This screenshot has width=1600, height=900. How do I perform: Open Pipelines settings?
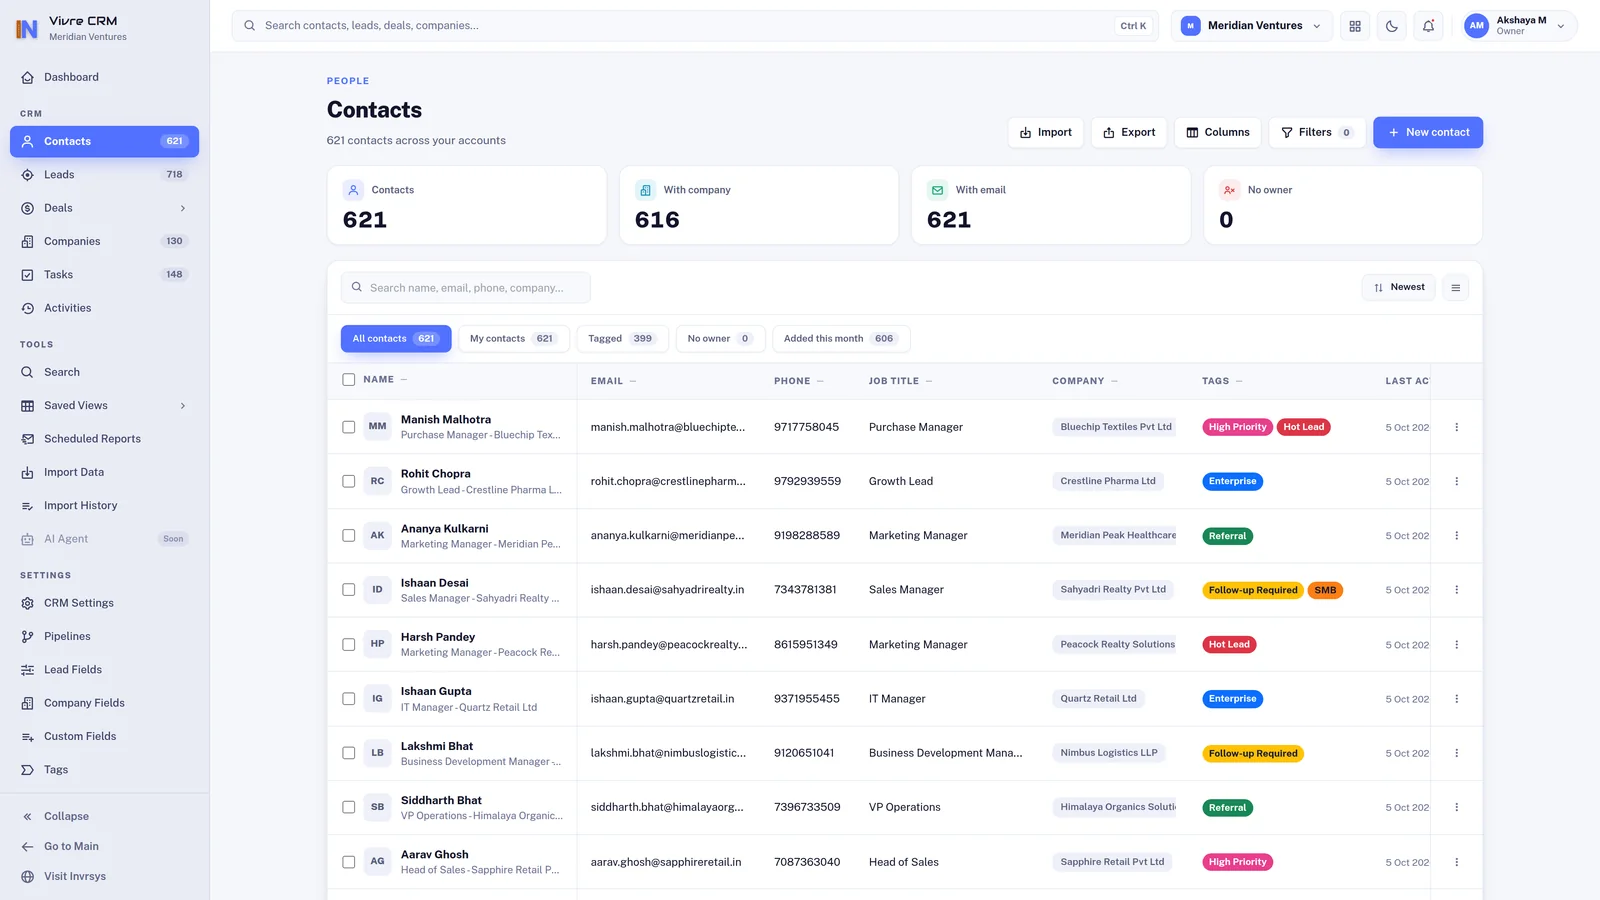(x=104, y=636)
